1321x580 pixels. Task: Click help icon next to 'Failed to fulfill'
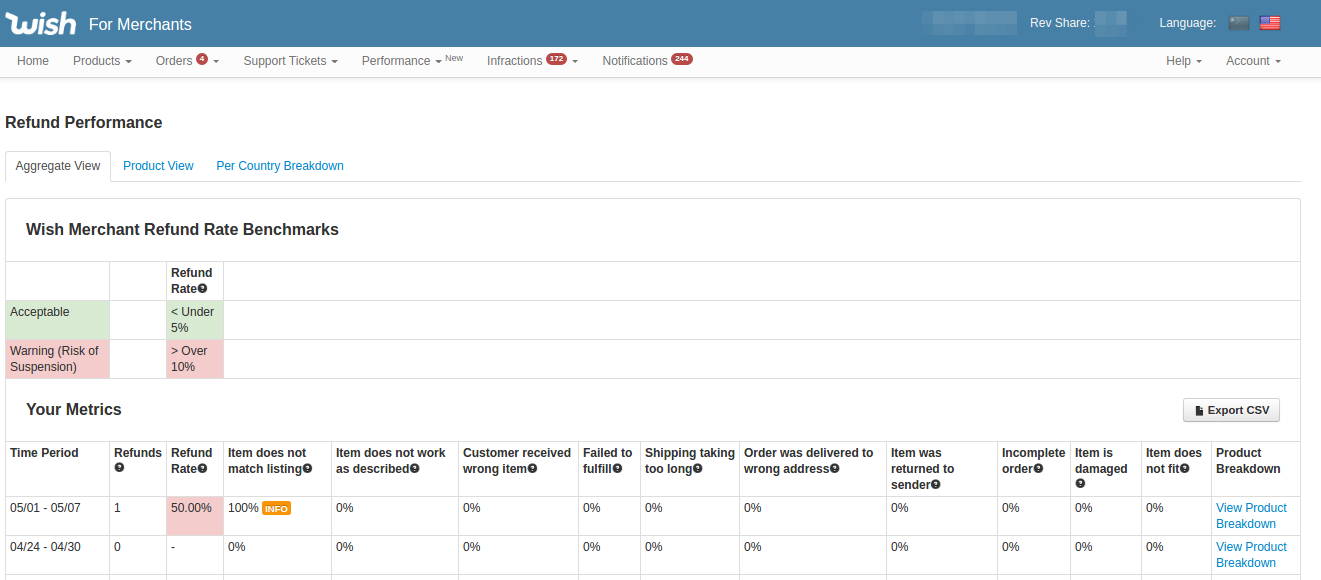point(617,469)
